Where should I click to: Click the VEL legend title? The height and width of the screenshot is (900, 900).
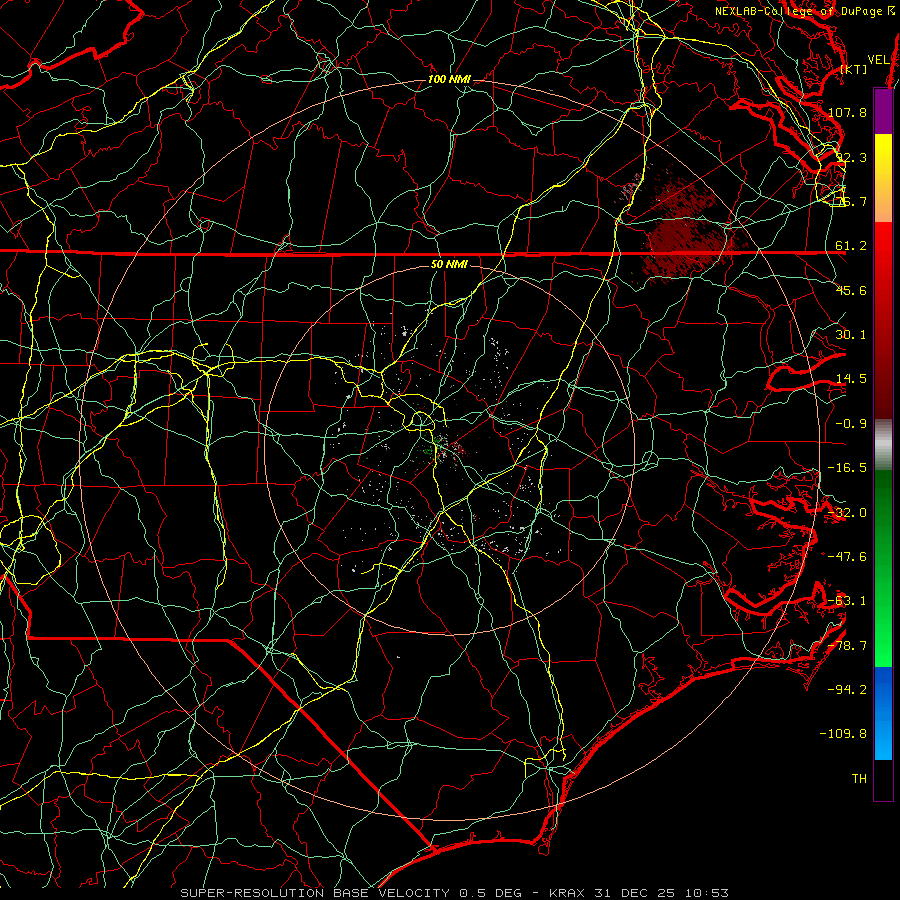[879, 60]
